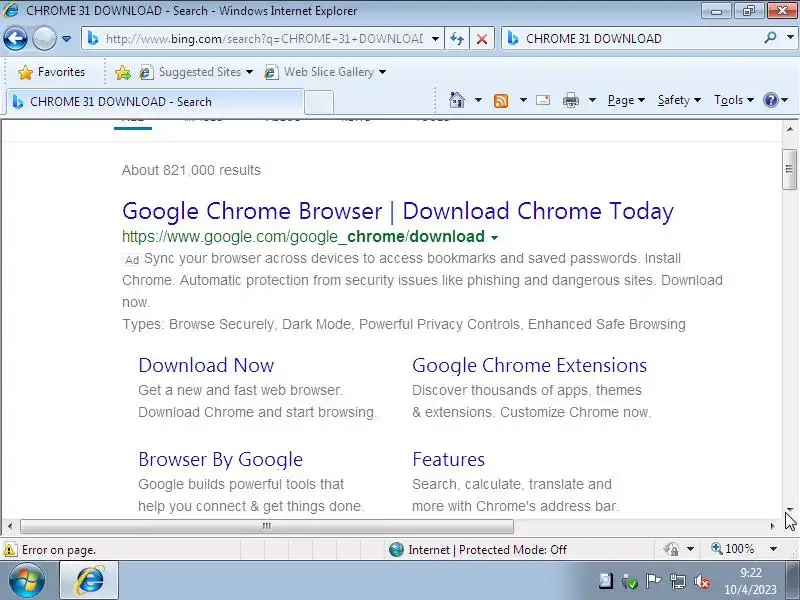
Task: Go back with the Back arrow button
Action: (x=15, y=38)
